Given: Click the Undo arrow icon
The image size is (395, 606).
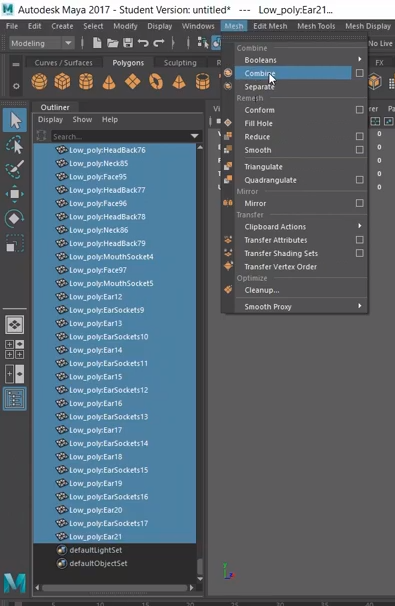Looking at the screenshot, I should point(143,43).
